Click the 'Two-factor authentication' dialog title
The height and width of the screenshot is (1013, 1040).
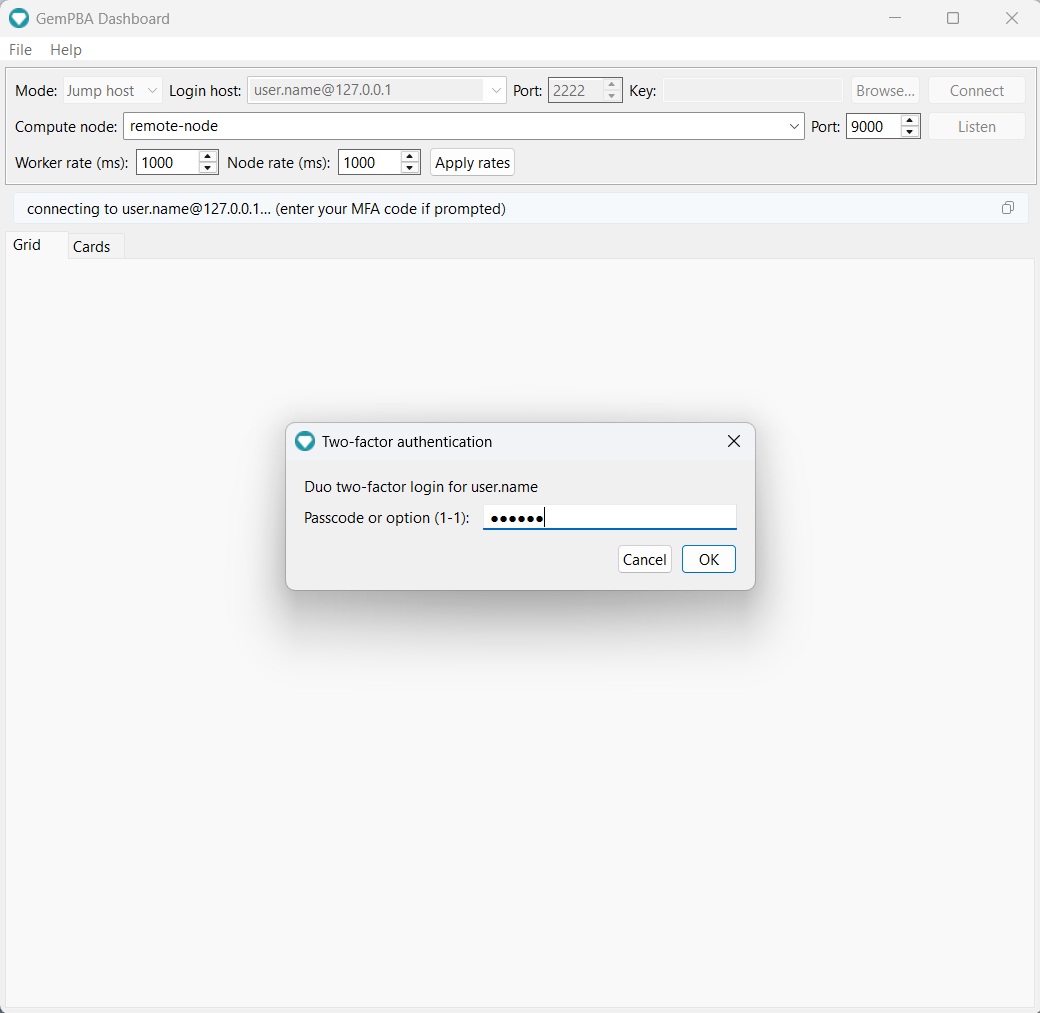(407, 442)
